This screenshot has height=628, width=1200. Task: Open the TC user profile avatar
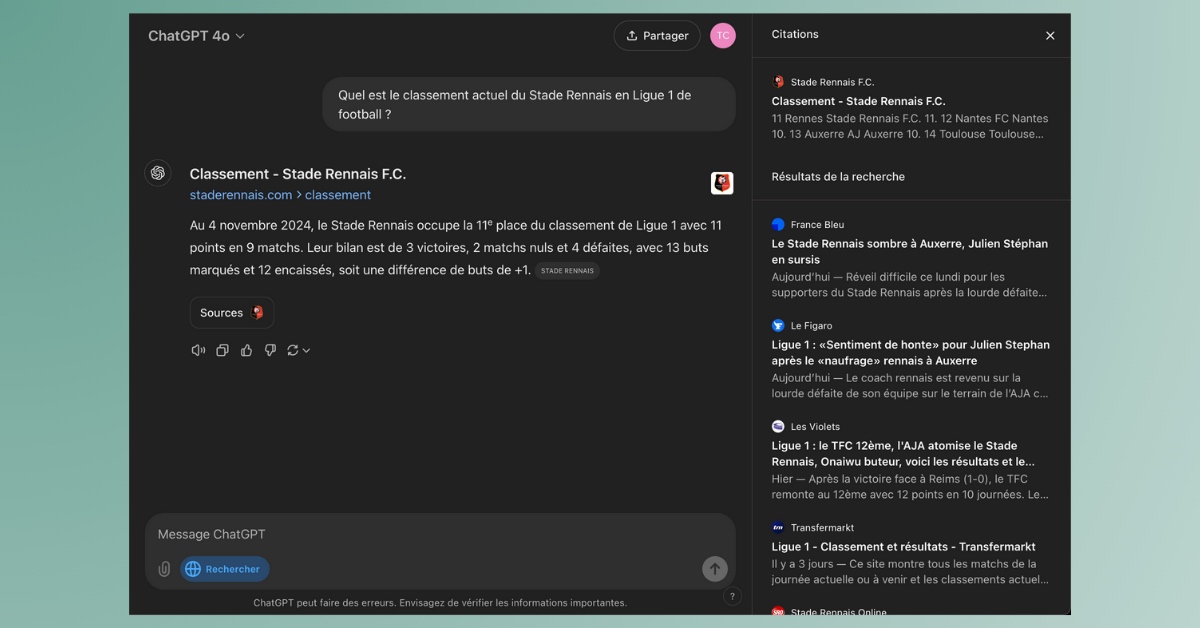coord(722,36)
